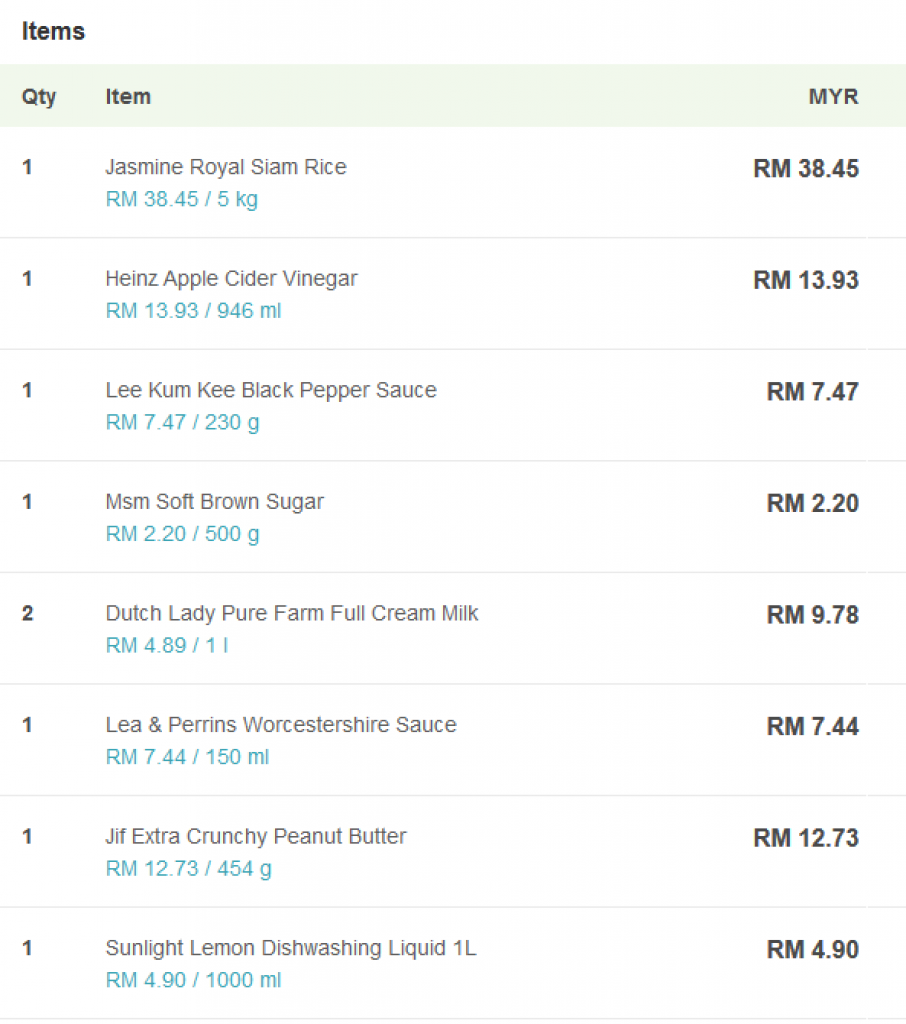This screenshot has width=906, height=1024.
Task: Click the RM 38.45 / 5 kg unit price
Action: click(x=182, y=199)
